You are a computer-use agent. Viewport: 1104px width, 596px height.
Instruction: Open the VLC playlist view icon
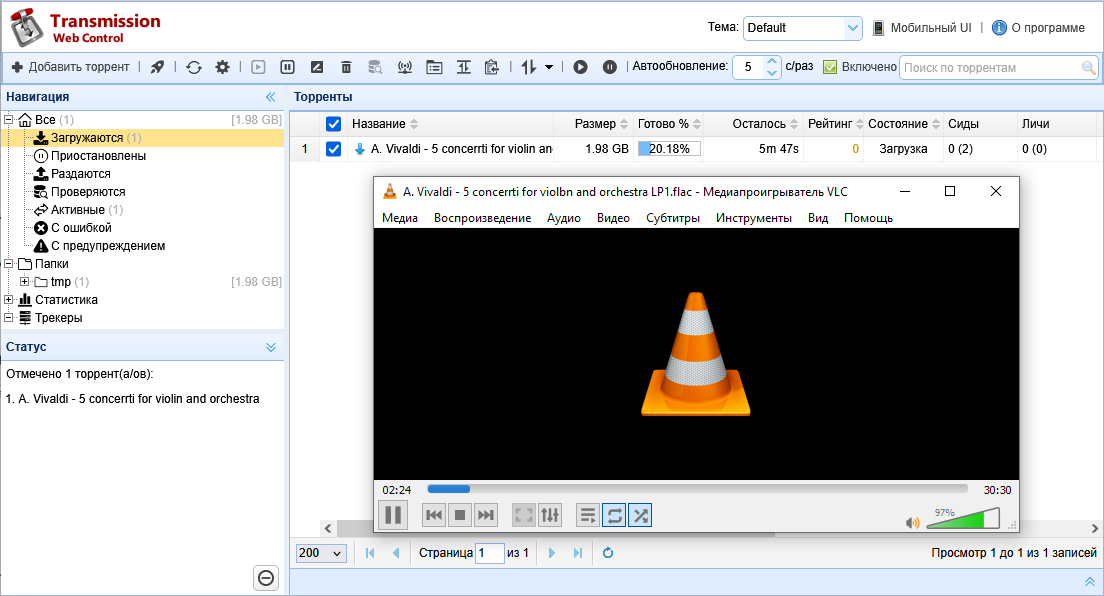pyautogui.click(x=588, y=515)
